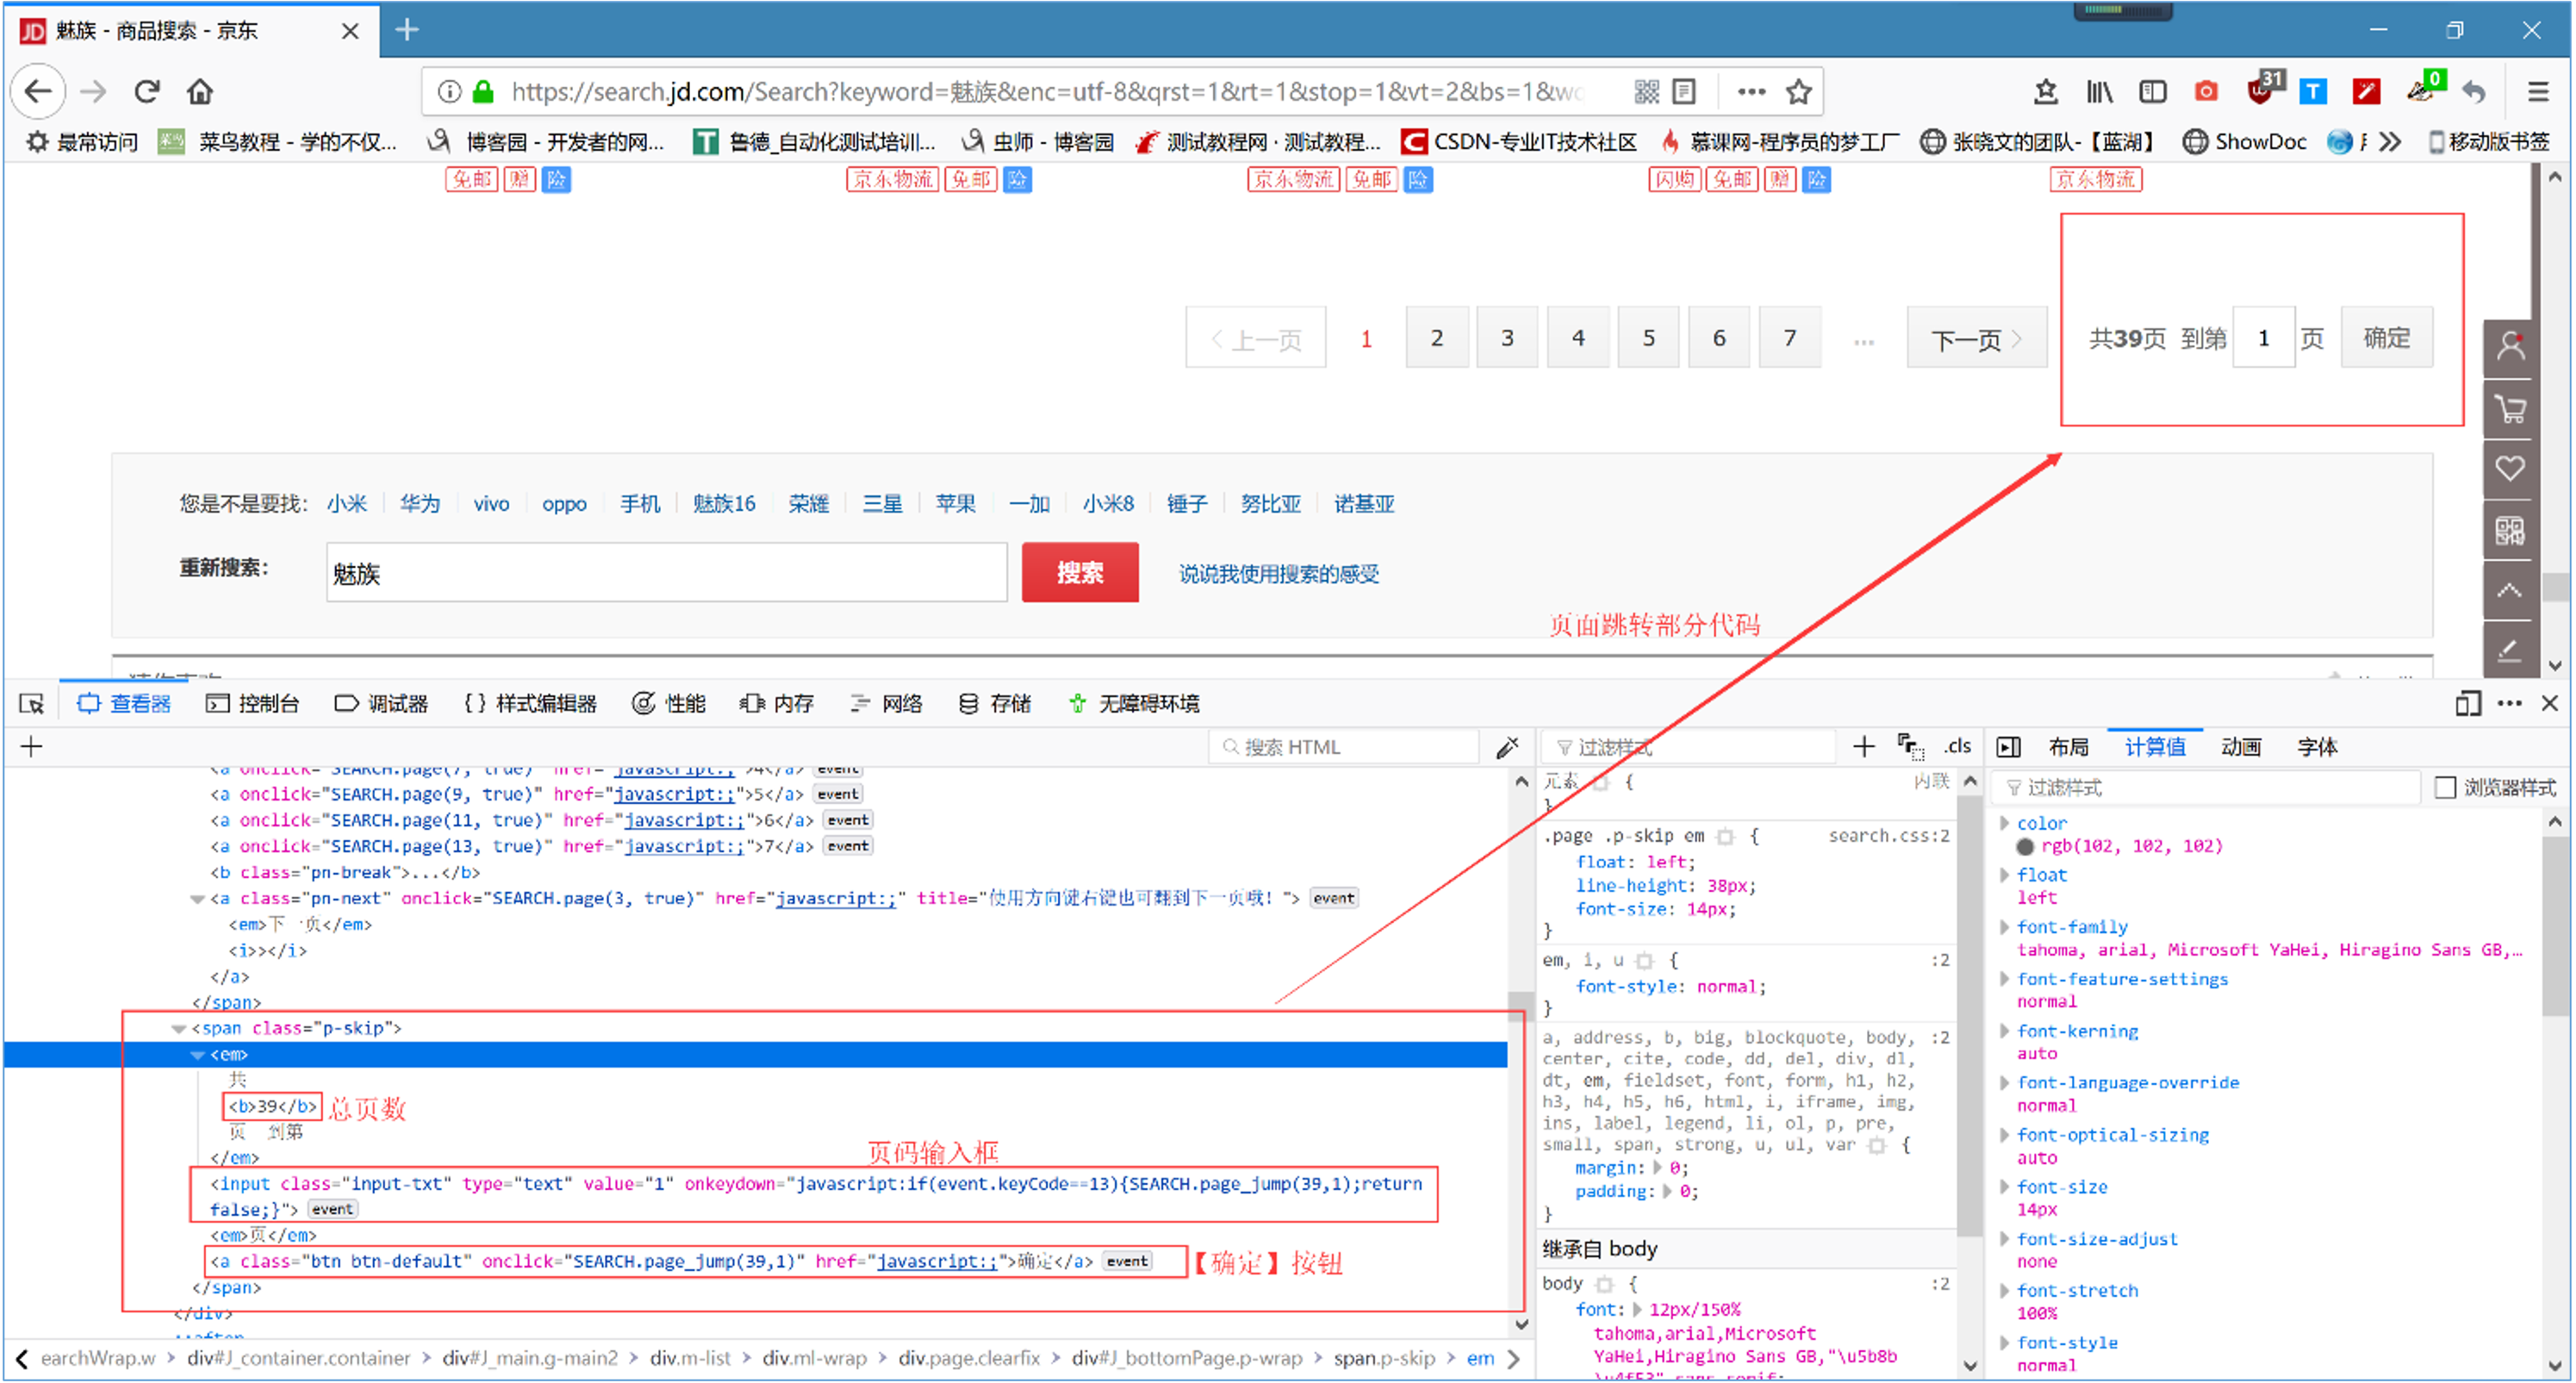Image resolution: width=2576 pixels, height=1383 pixels.
Task: Switch to the 布局 layout tab
Action: pyautogui.click(x=2069, y=746)
